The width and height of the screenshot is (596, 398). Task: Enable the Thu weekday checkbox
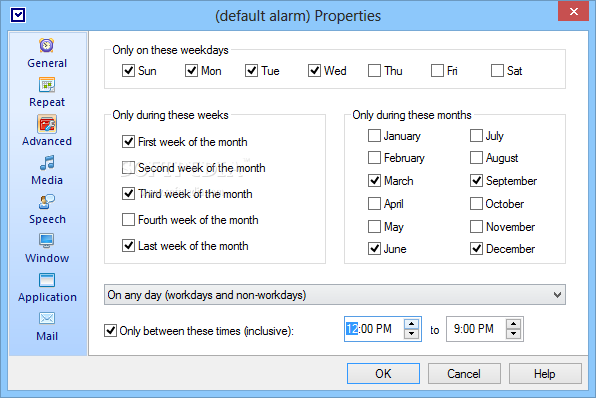coord(374,71)
